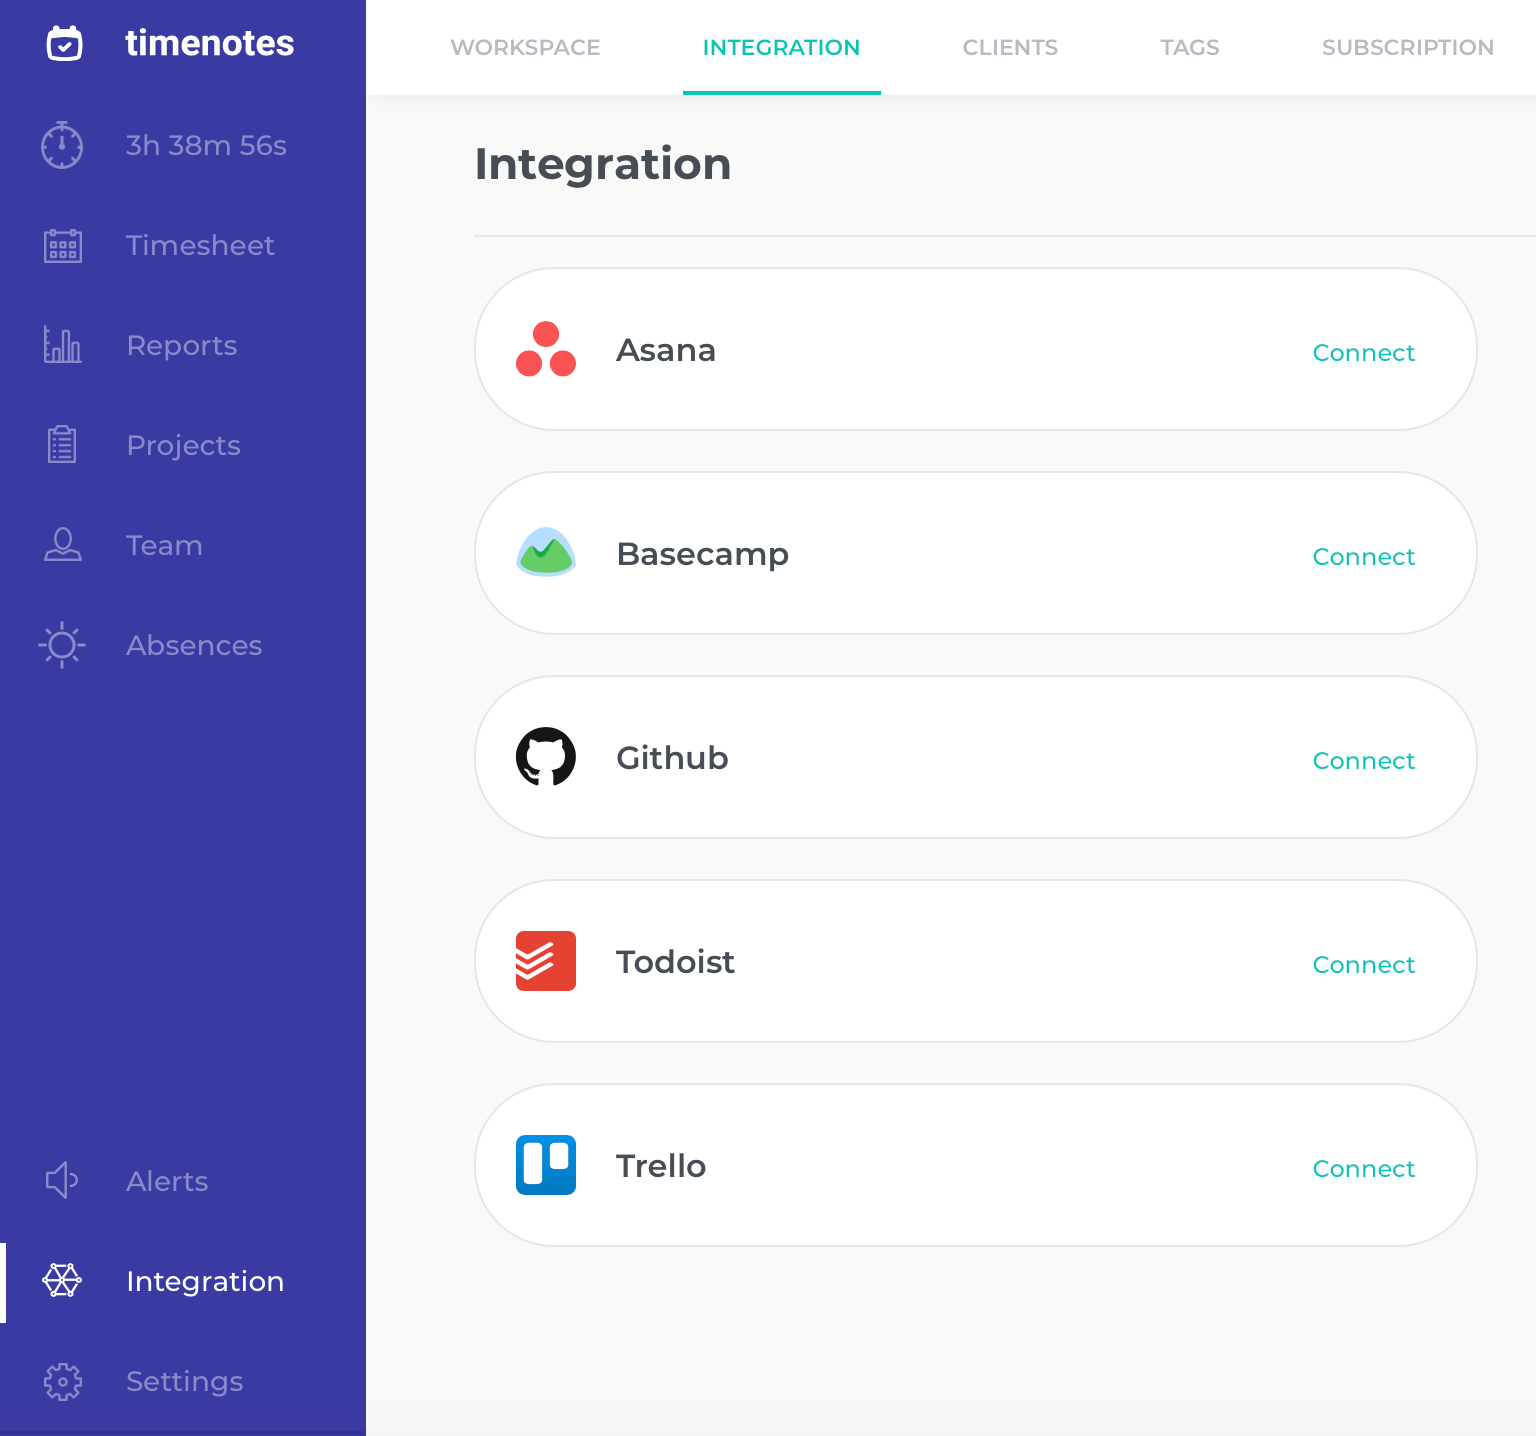This screenshot has width=1536, height=1436.
Task: Open Settings from the sidebar
Action: 183,1381
